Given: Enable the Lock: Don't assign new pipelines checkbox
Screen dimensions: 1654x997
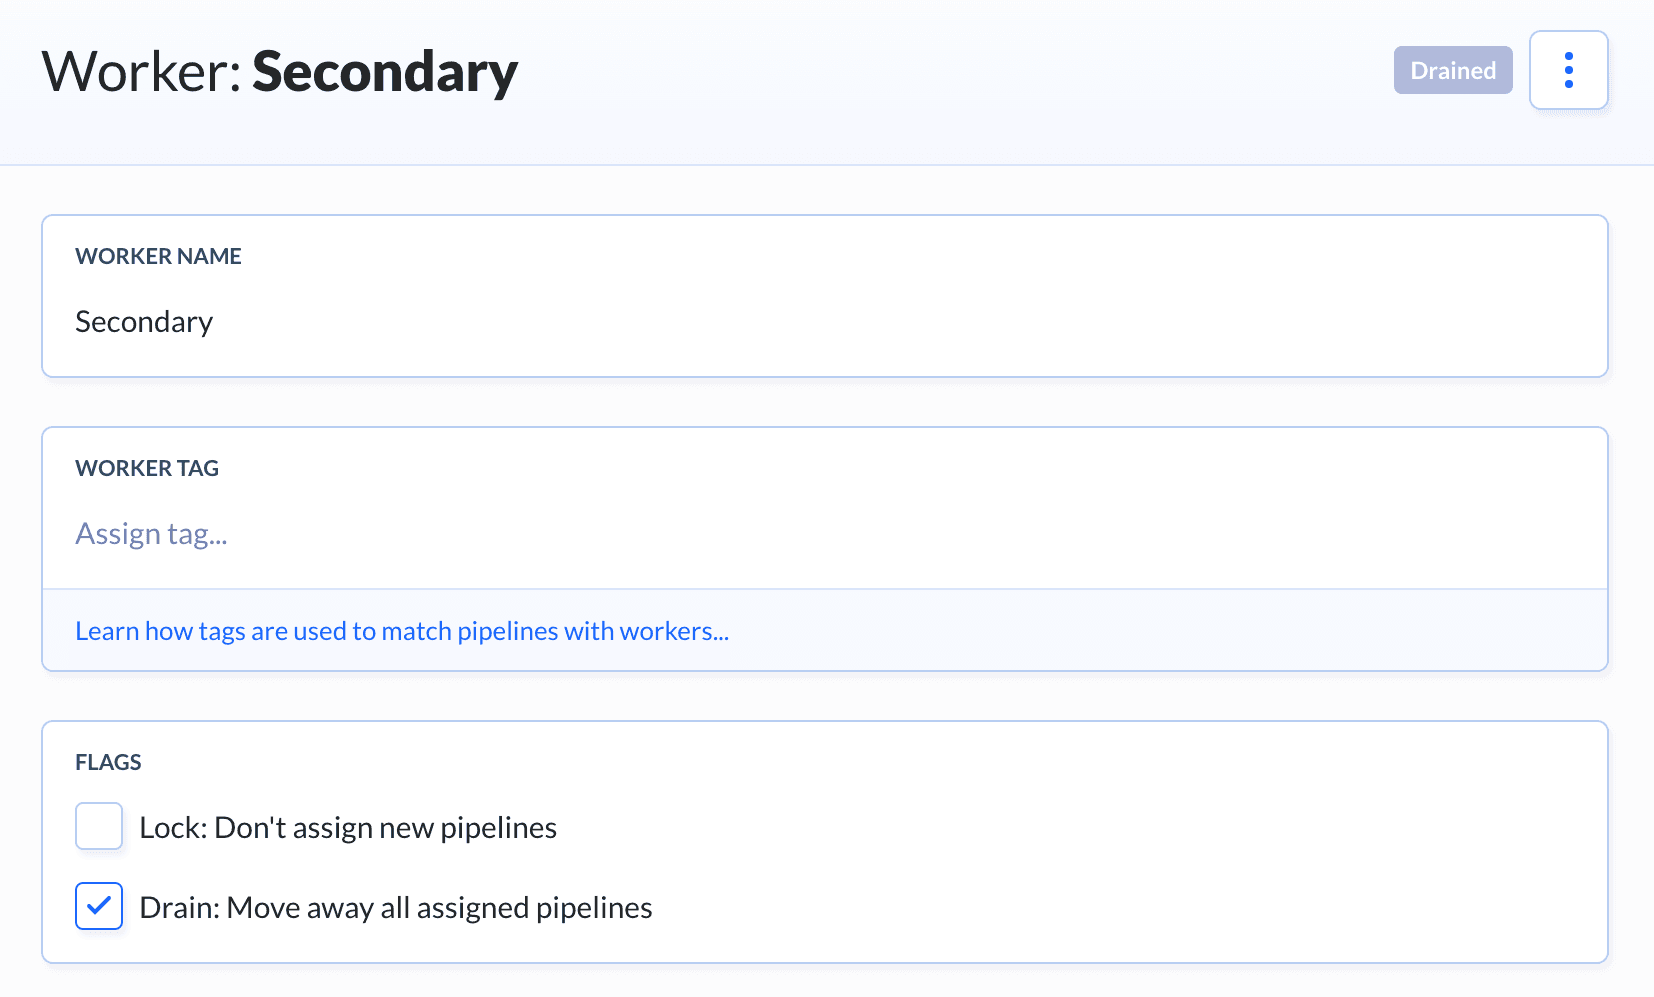Looking at the screenshot, I should coord(99,826).
